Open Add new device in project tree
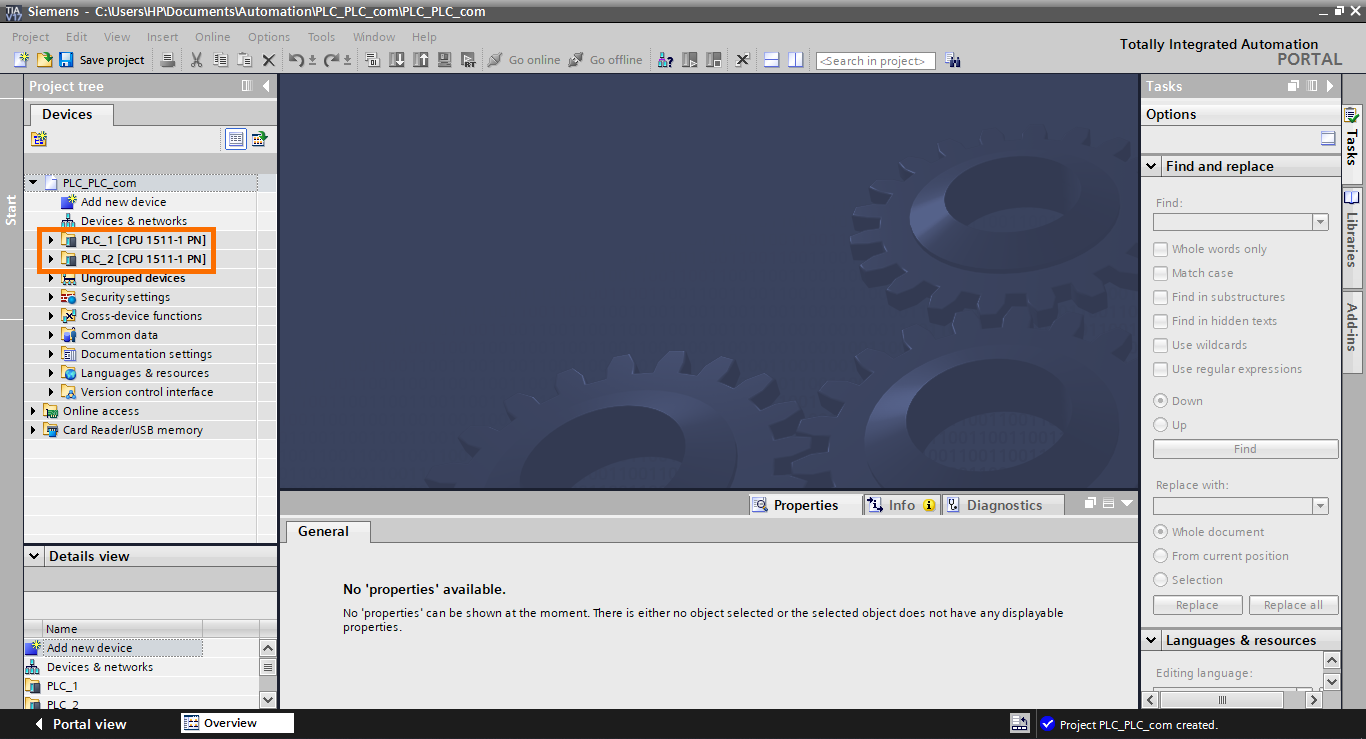This screenshot has height=739, width=1366. 123,202
